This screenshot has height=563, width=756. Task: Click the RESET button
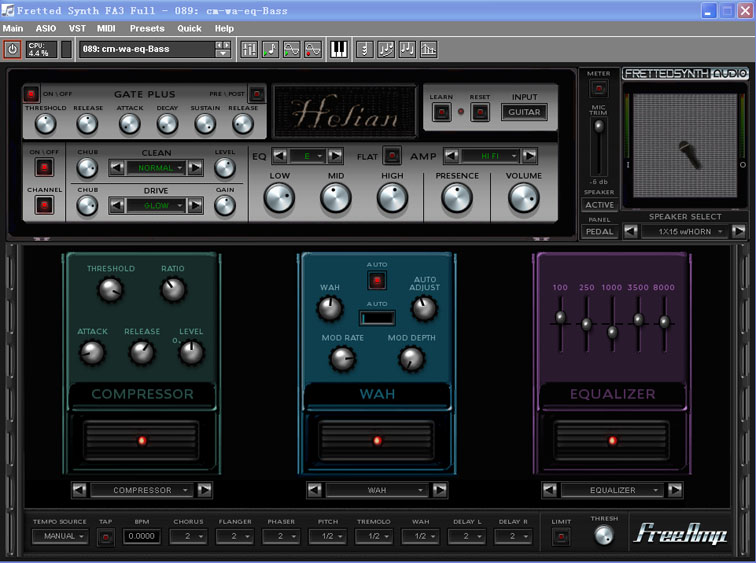coord(480,112)
